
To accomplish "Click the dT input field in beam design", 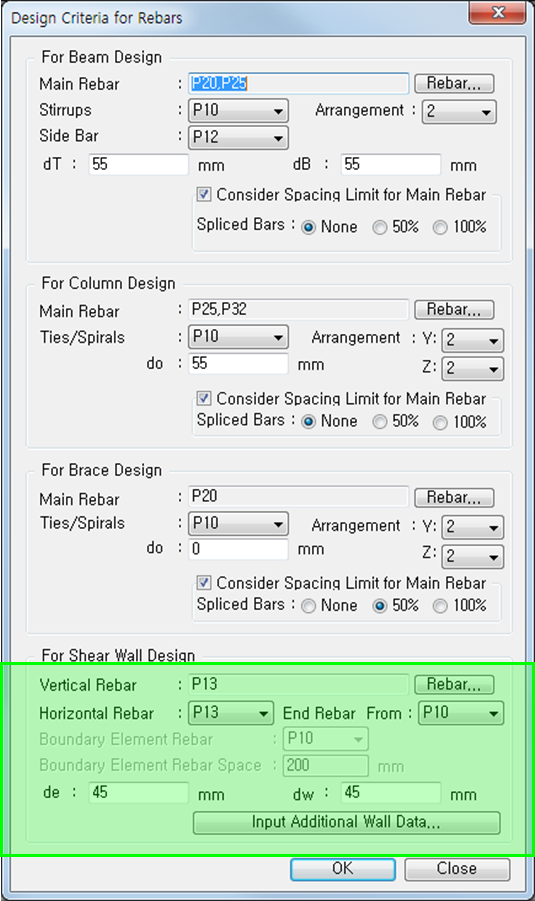I will tap(139, 164).
